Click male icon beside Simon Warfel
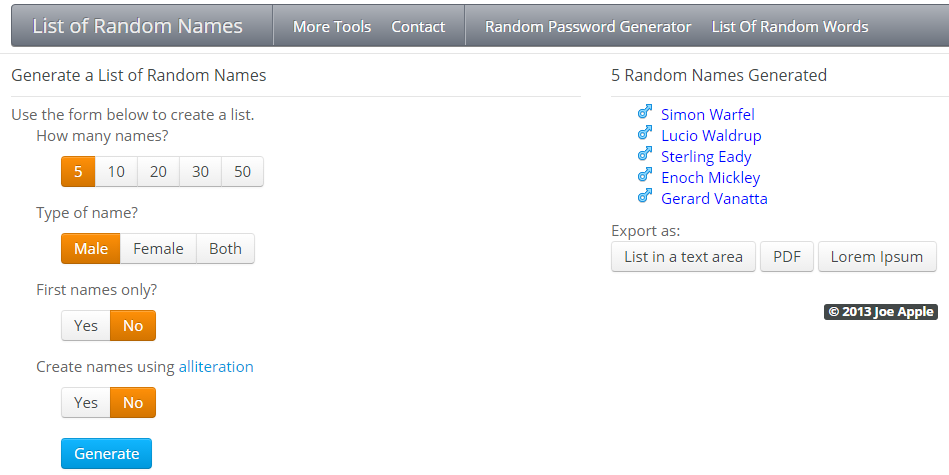This screenshot has height=475, width=949. pyautogui.click(x=645, y=113)
